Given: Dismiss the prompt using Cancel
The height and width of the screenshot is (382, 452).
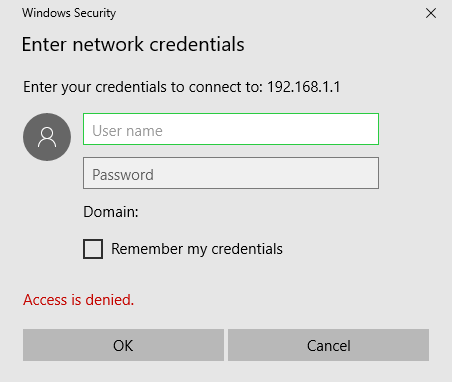Looking at the screenshot, I should [328, 345].
